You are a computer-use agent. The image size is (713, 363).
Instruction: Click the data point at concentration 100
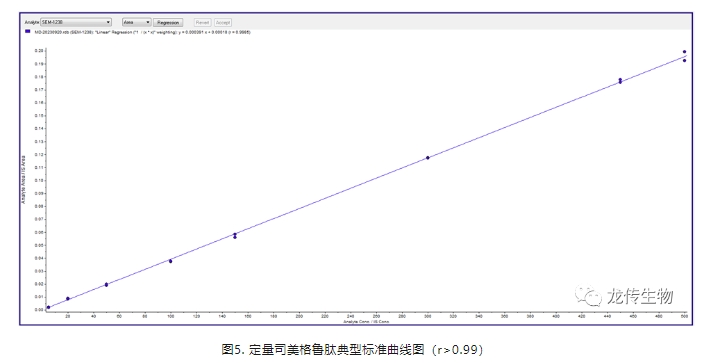tap(171, 261)
